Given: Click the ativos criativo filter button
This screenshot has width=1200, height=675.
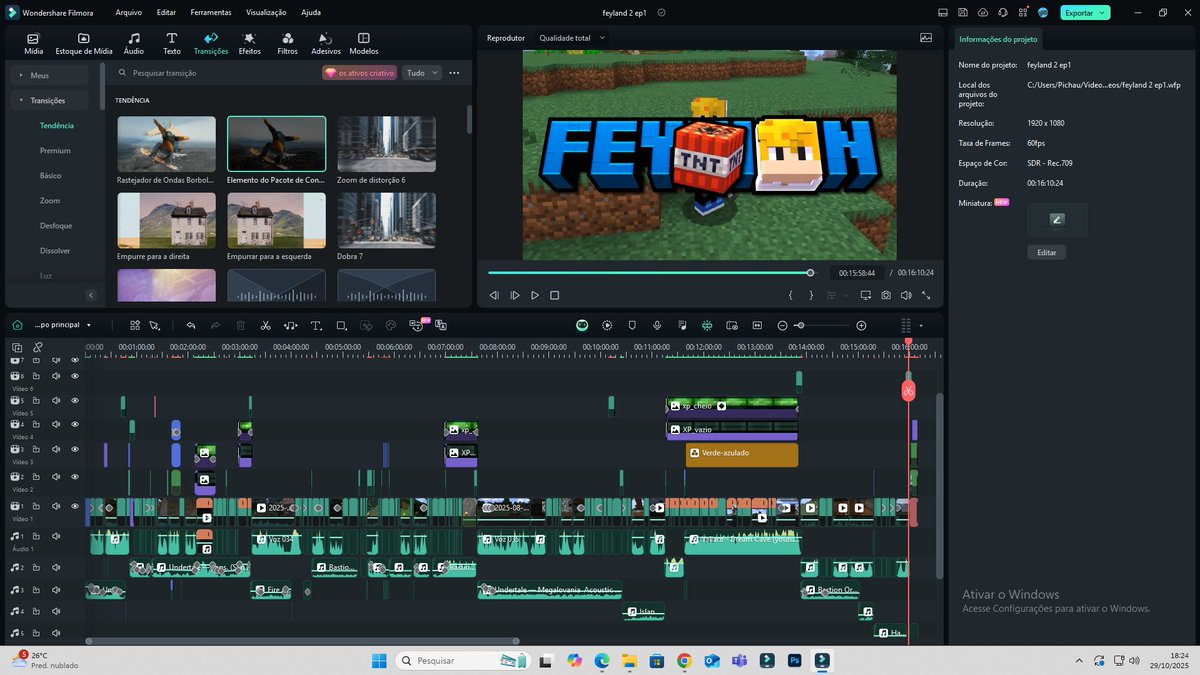Looking at the screenshot, I should [x=360, y=73].
